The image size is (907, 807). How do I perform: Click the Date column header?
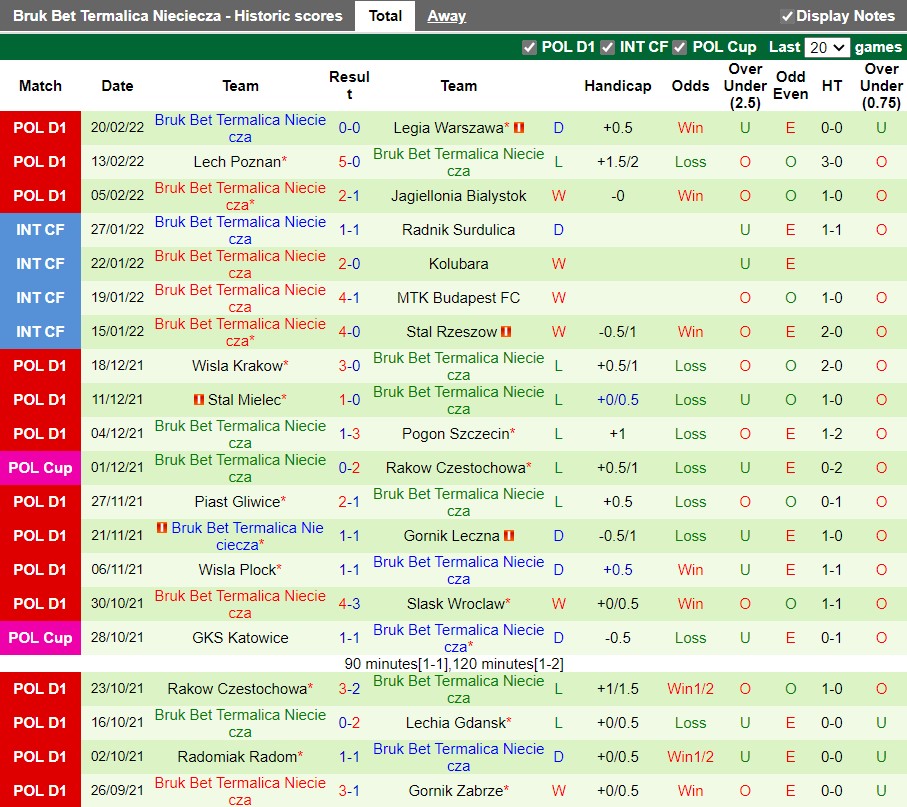pyautogui.click(x=117, y=86)
